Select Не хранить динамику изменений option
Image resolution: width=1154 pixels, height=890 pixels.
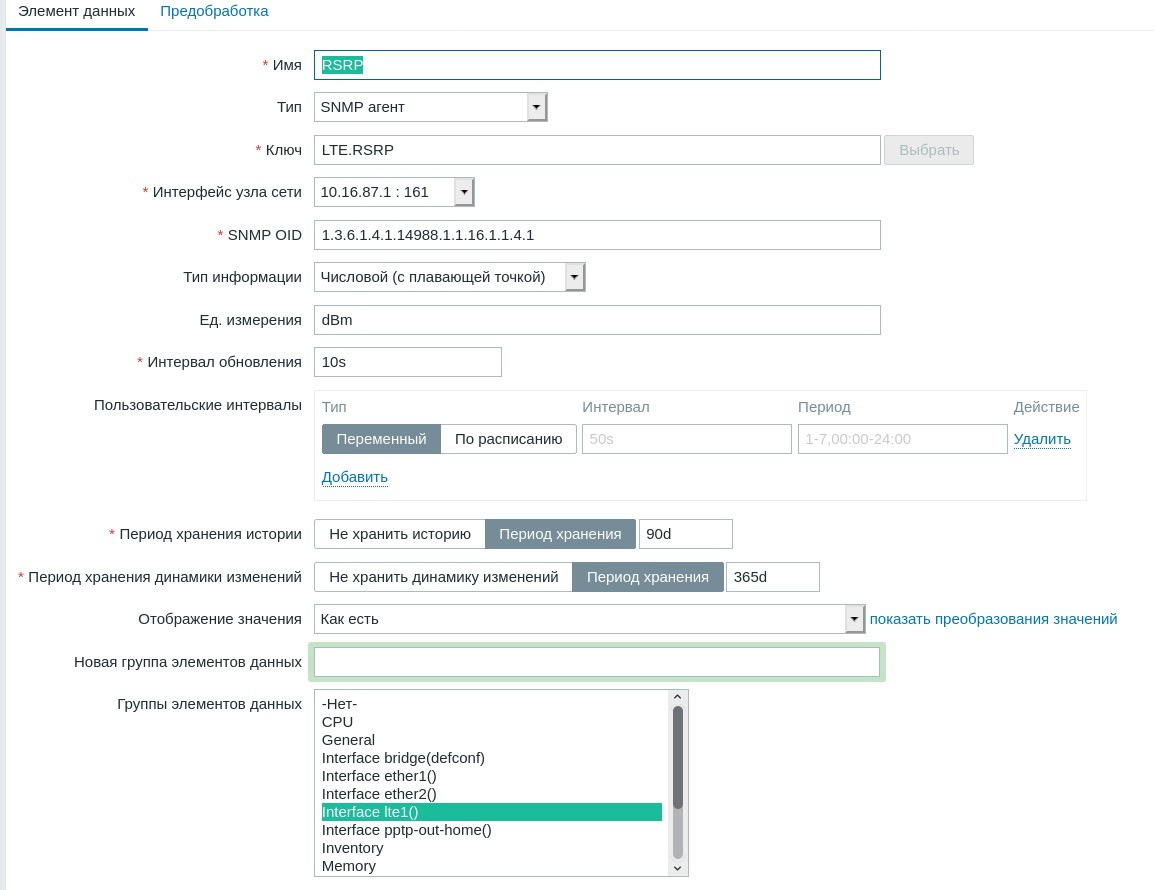pyautogui.click(x=443, y=577)
